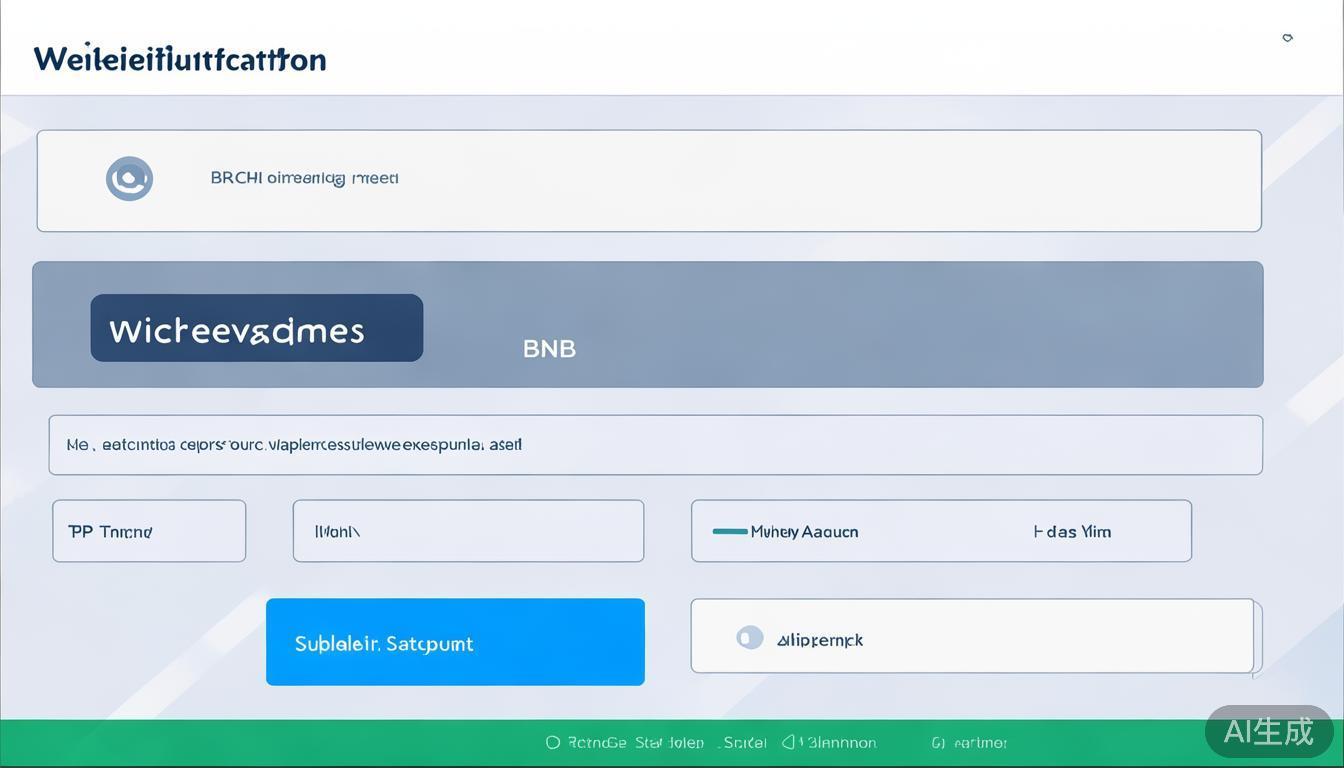The image size is (1344, 768).
Task: Click the small icon in top-right corner
Action: tap(1287, 38)
